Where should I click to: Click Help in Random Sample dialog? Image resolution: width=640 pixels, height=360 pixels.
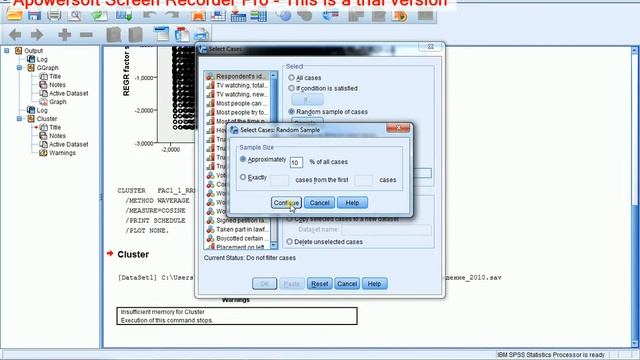tap(352, 202)
